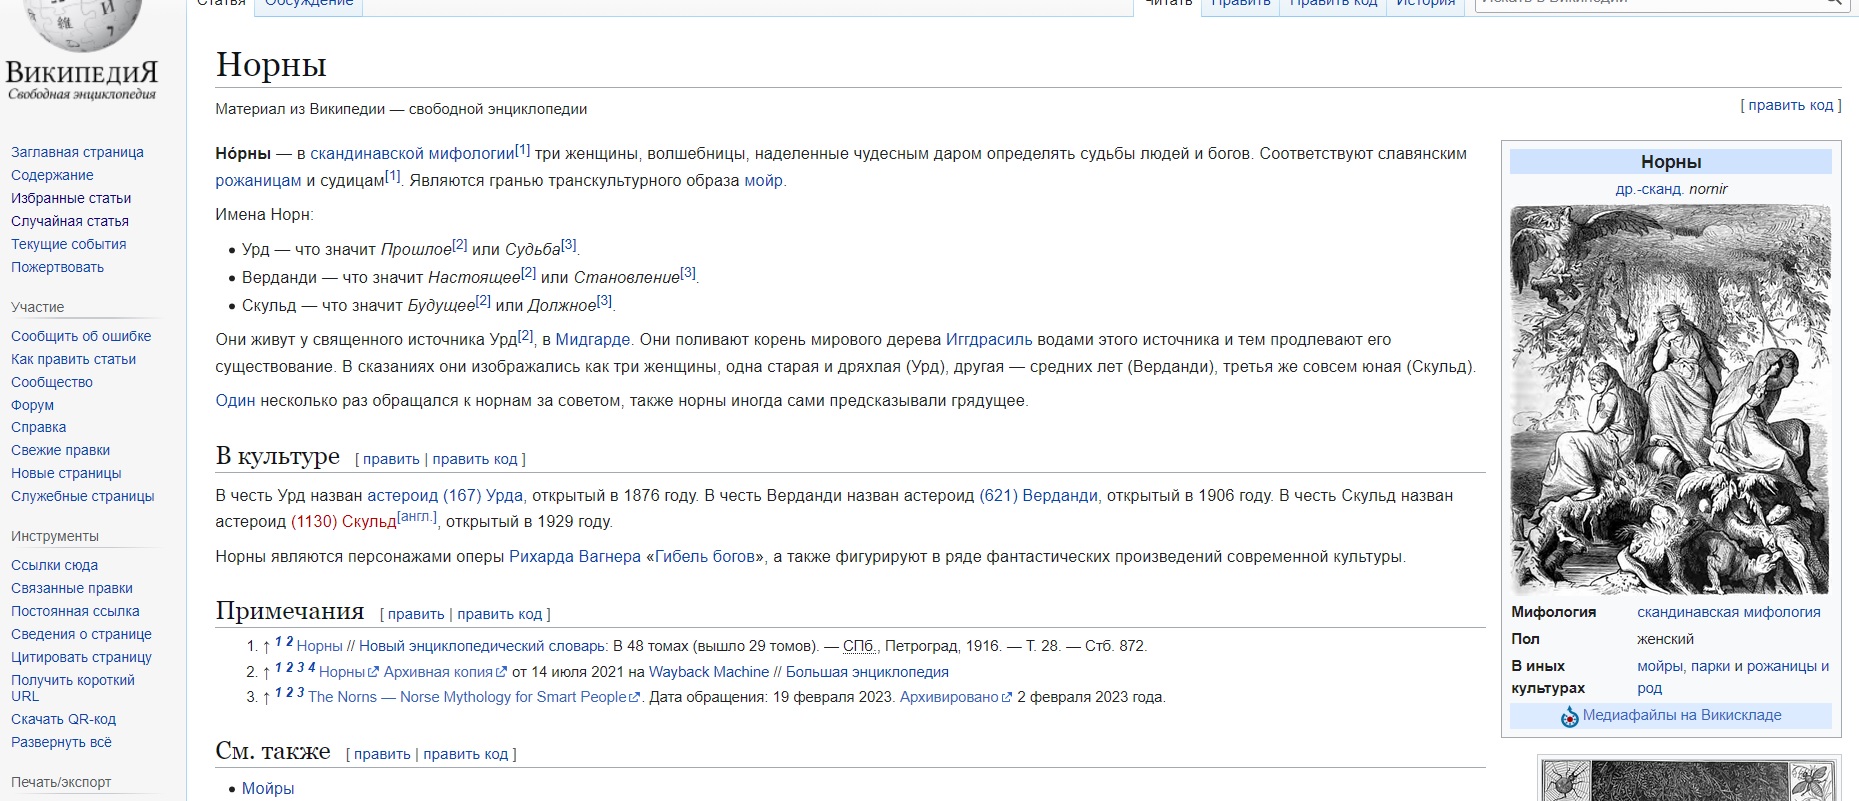Image resolution: width=1859 pixels, height=801 pixels.
Task: Click Ссылки сюда in the tools section
Action: tap(54, 565)
